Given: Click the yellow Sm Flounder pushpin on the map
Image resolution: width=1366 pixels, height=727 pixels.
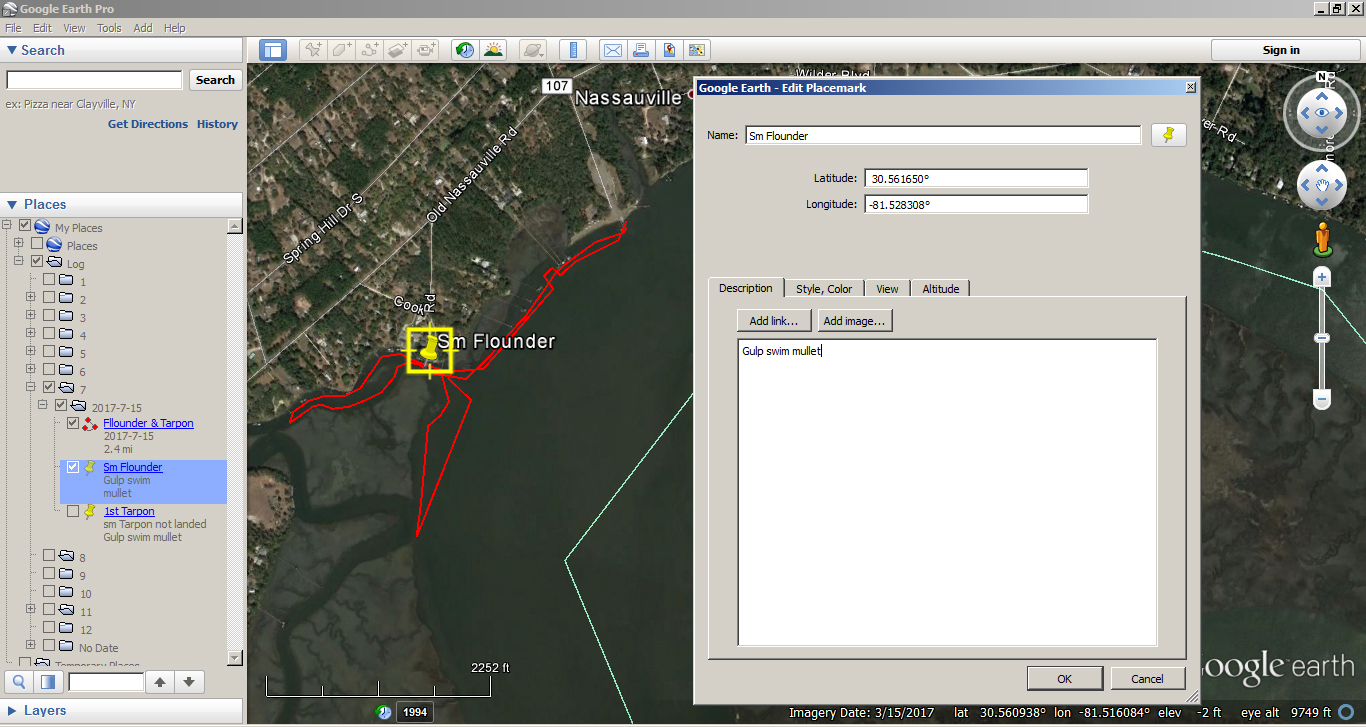Looking at the screenshot, I should tap(429, 348).
